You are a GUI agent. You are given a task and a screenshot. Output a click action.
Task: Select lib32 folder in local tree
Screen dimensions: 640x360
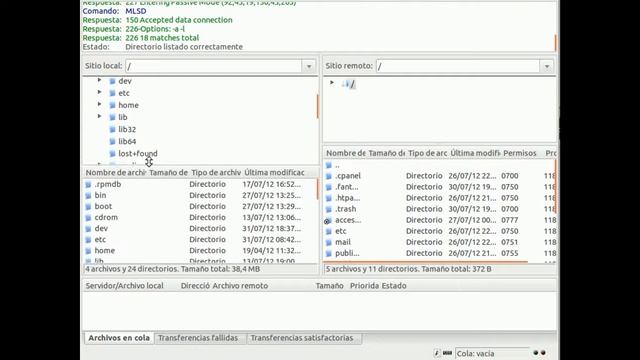click(x=127, y=129)
